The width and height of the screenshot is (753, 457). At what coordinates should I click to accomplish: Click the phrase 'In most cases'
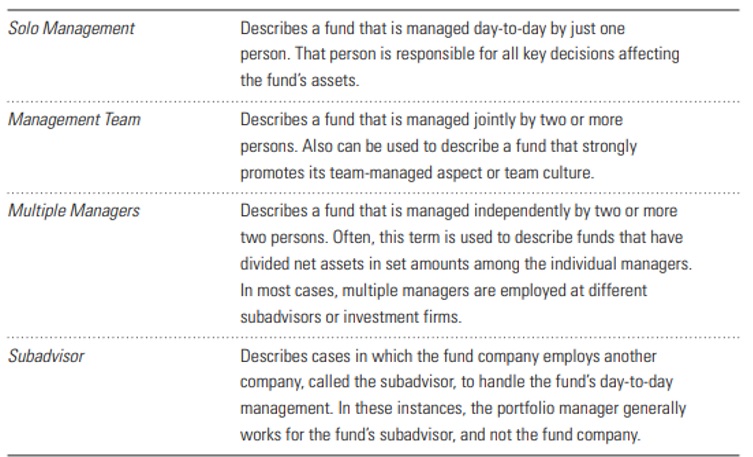282,290
